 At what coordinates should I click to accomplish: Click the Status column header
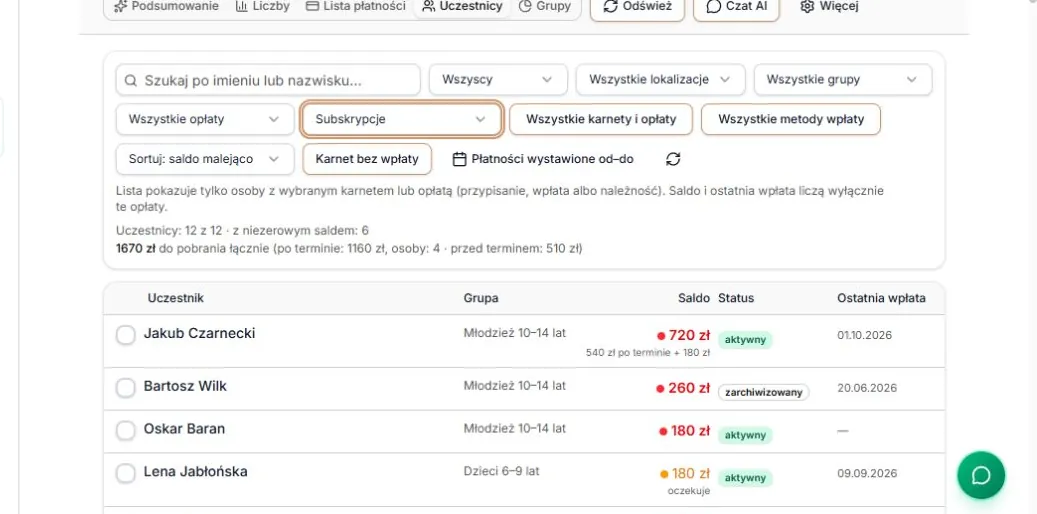pyautogui.click(x=736, y=298)
